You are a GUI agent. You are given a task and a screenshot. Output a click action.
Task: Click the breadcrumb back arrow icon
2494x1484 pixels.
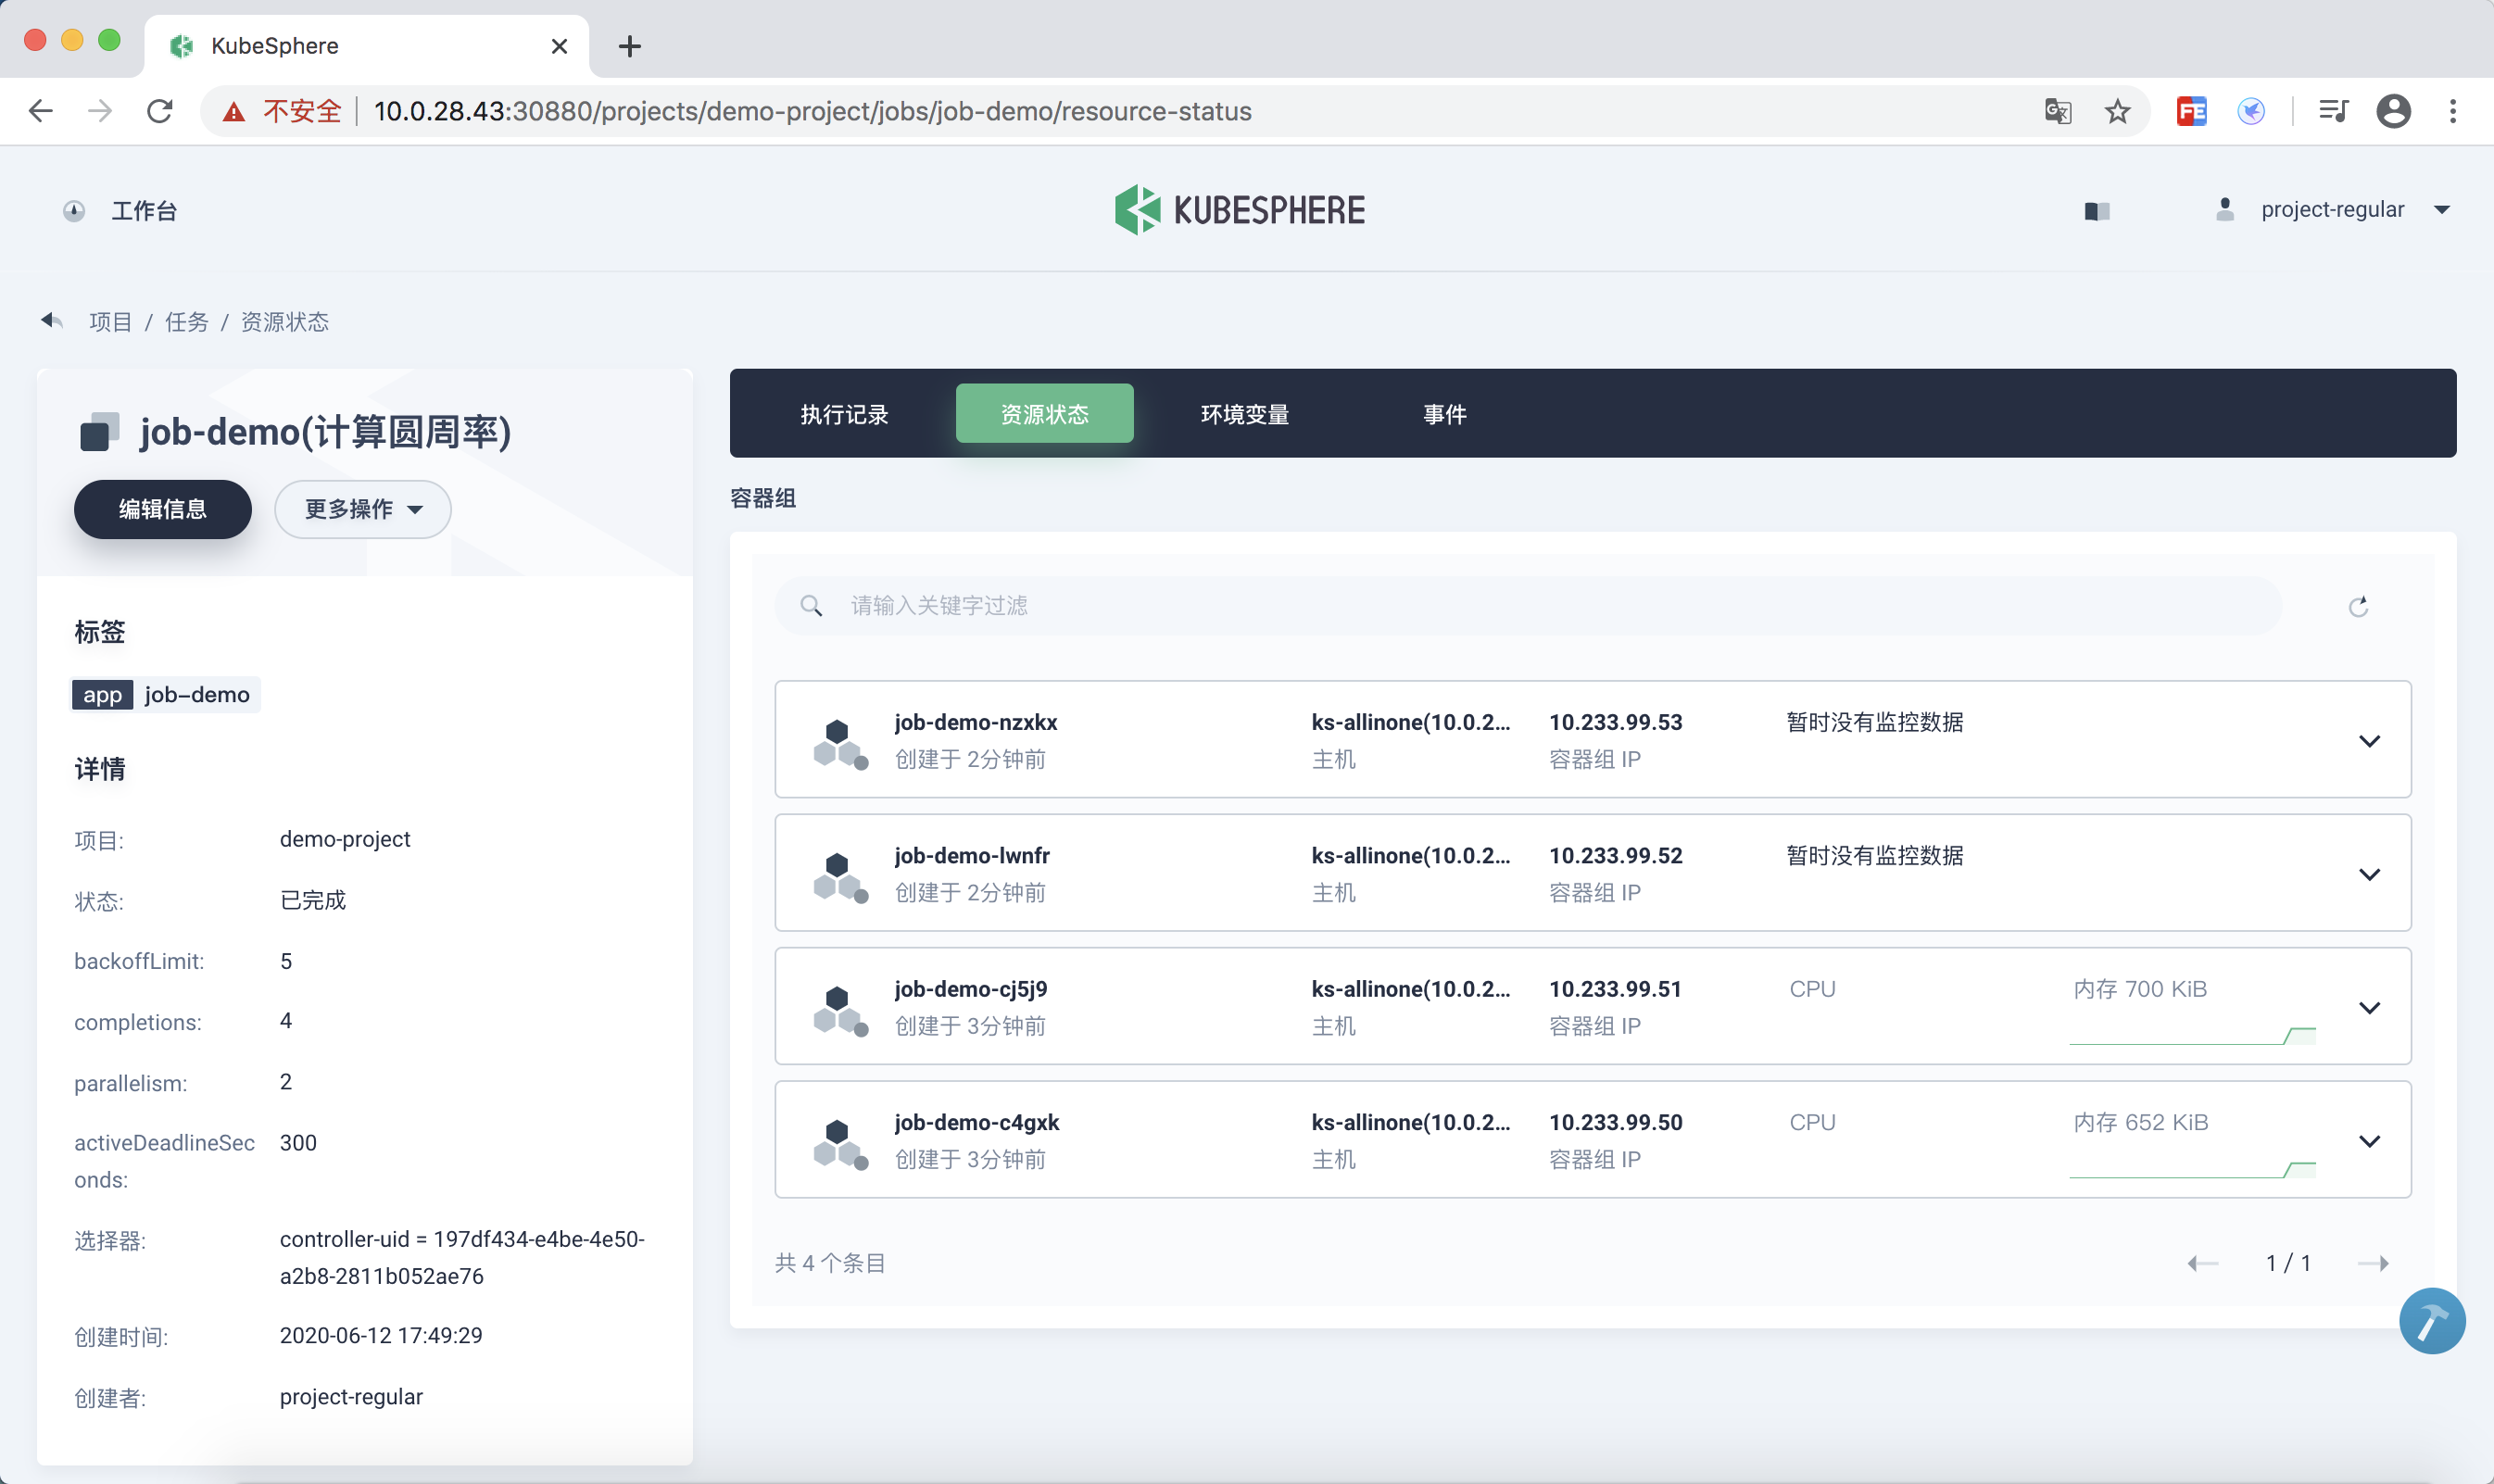click(x=51, y=321)
